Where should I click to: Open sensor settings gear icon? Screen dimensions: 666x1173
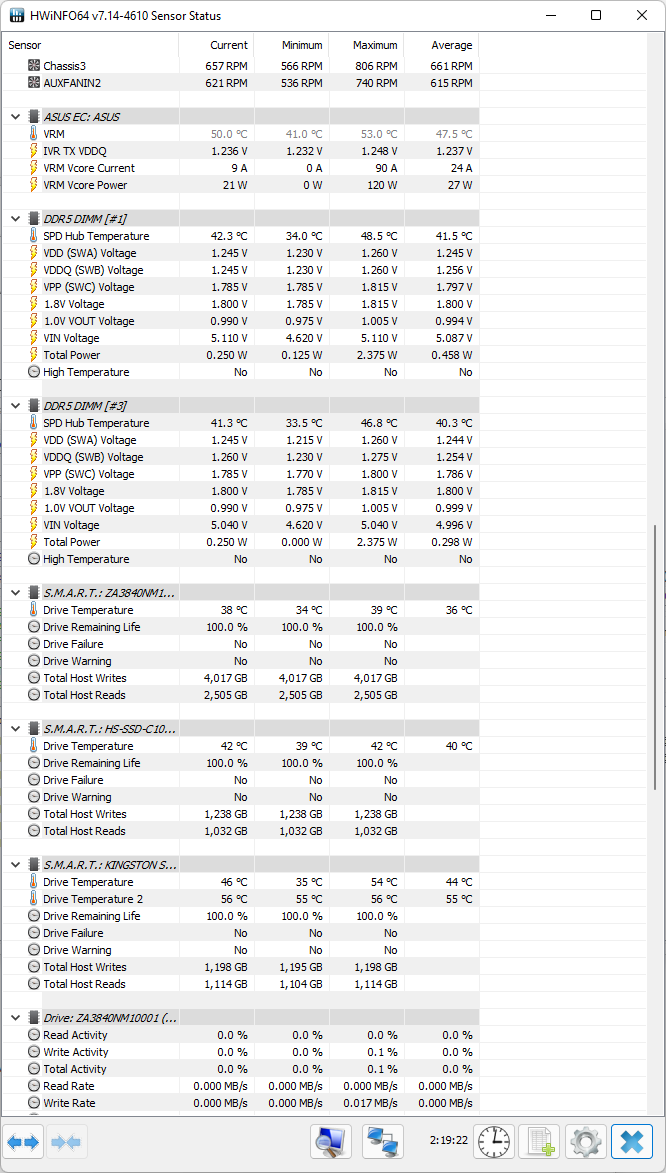click(586, 1142)
